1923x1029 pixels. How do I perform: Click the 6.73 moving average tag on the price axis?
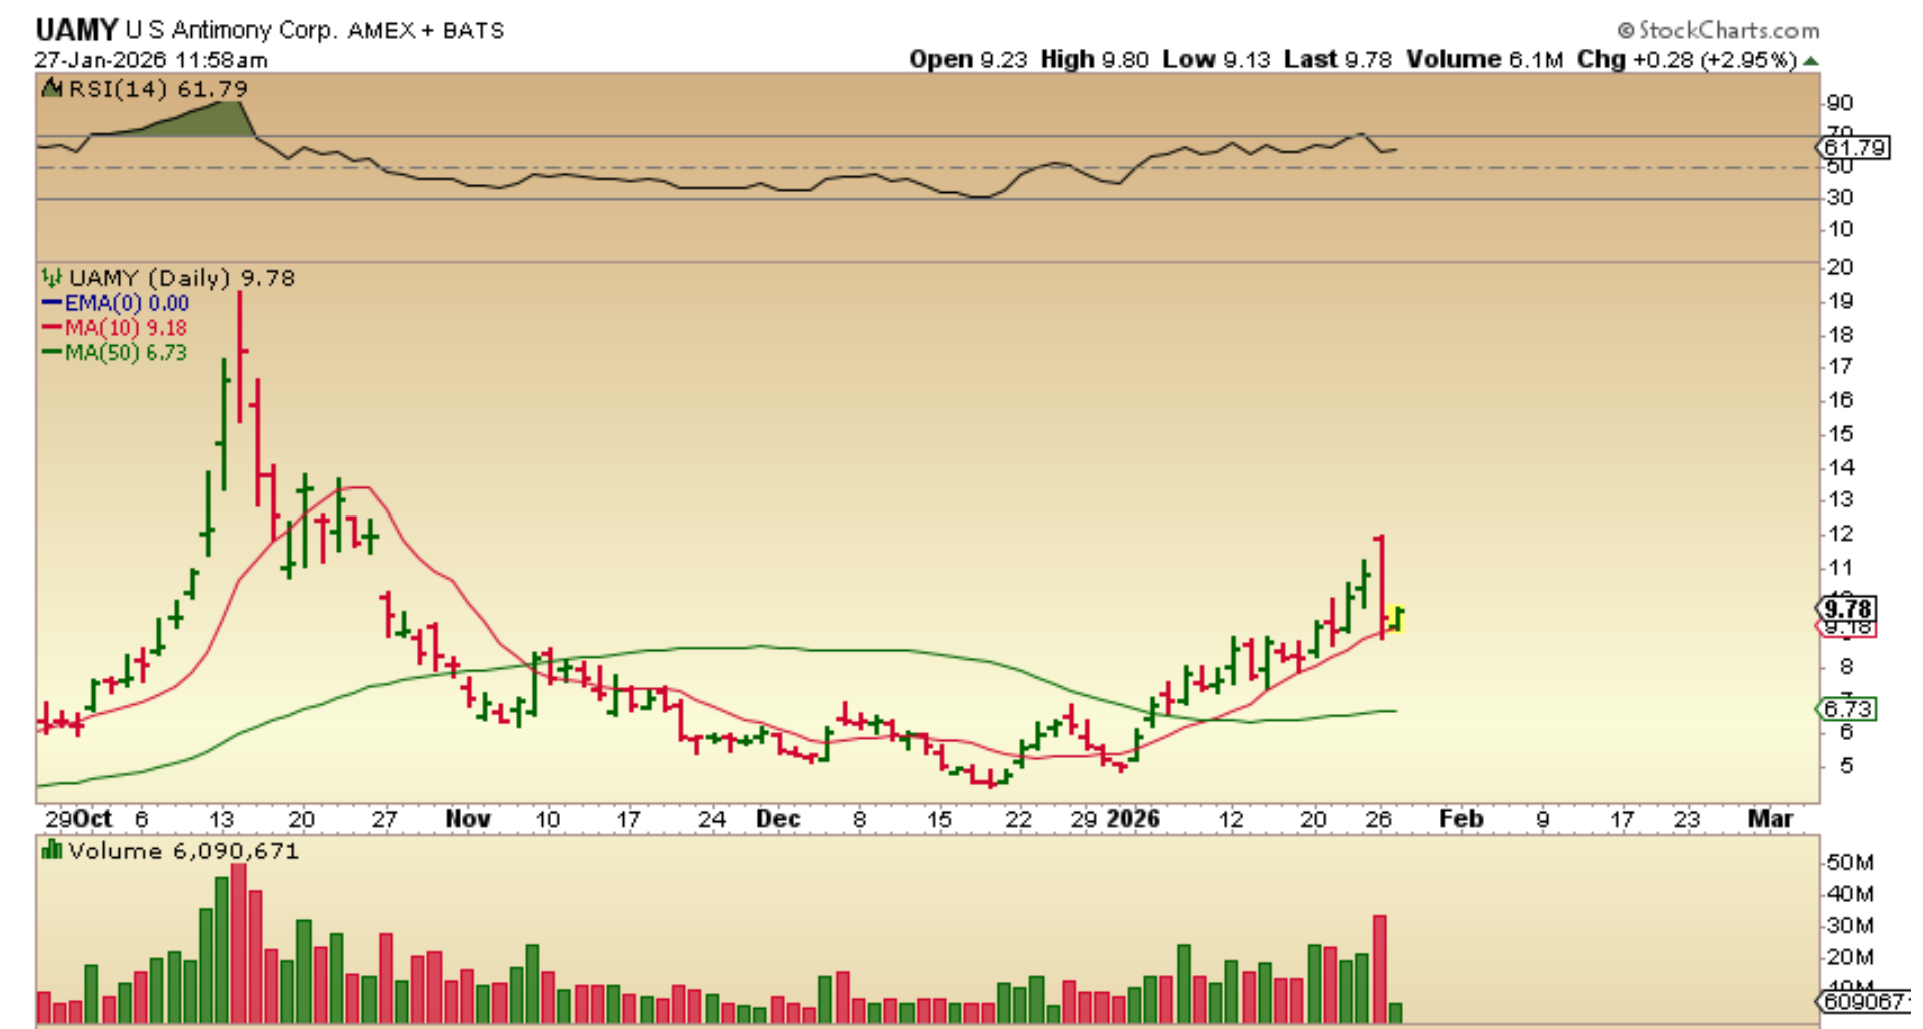[x=1848, y=709]
